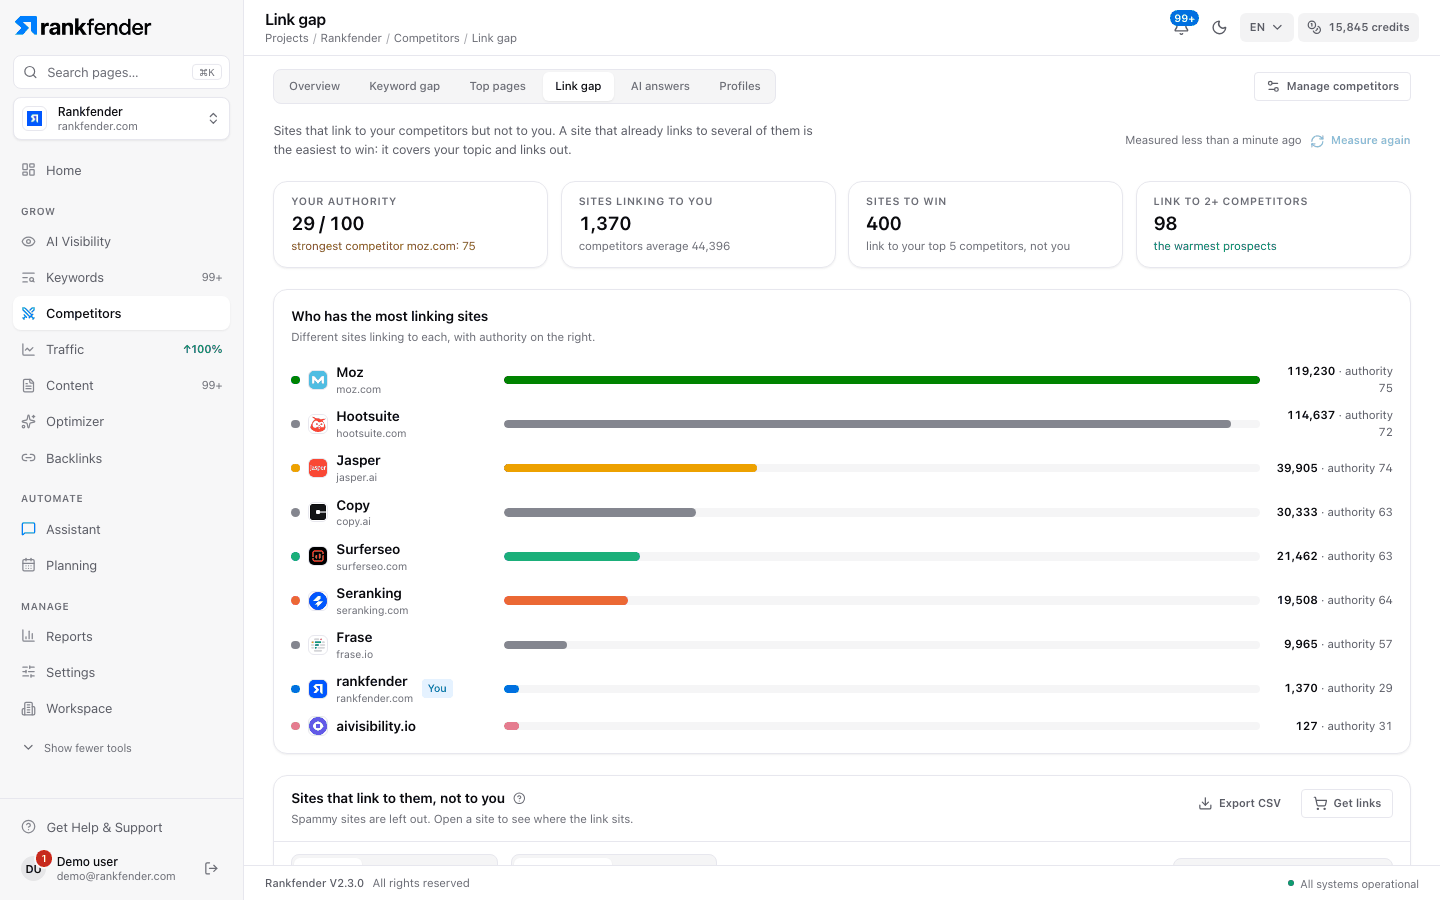Click the Demo user avatar
The image size is (1440, 900).
pos(34,868)
